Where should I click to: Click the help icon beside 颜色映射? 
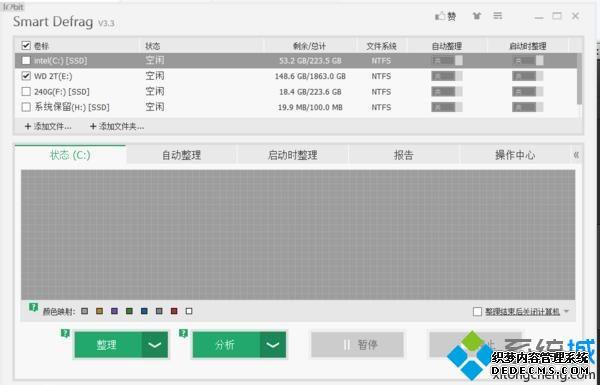(33, 307)
